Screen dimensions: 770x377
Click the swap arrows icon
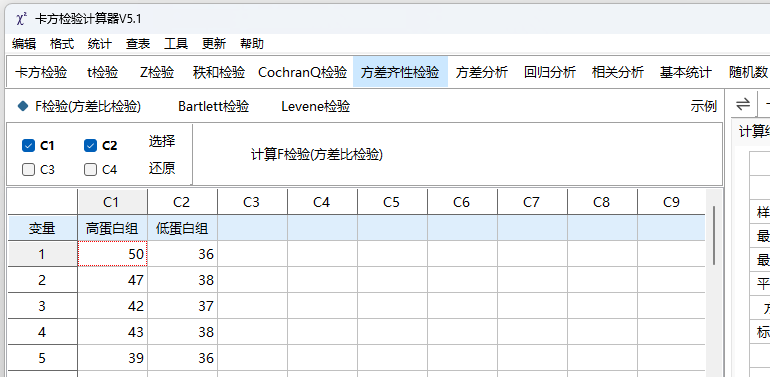point(743,104)
